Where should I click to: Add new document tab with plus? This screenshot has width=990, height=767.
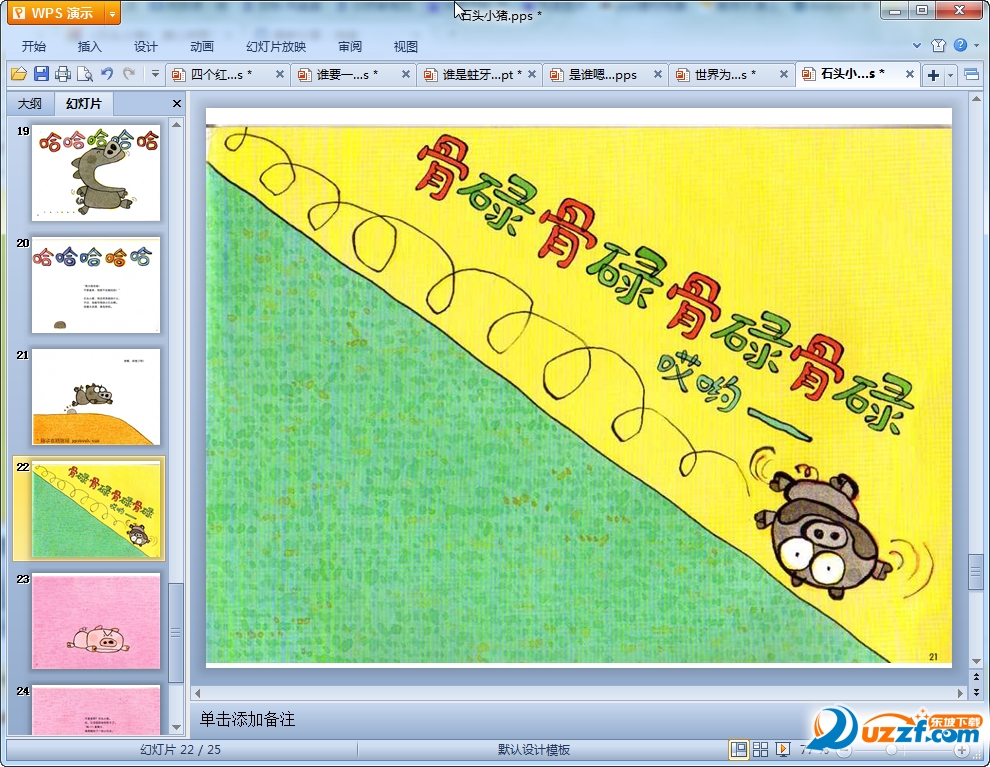[x=933, y=75]
